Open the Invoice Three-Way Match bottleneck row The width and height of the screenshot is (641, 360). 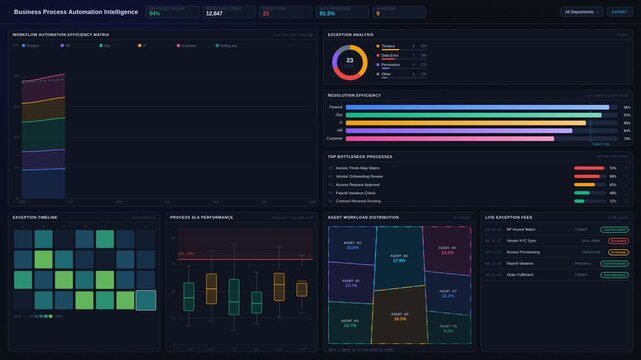point(478,168)
